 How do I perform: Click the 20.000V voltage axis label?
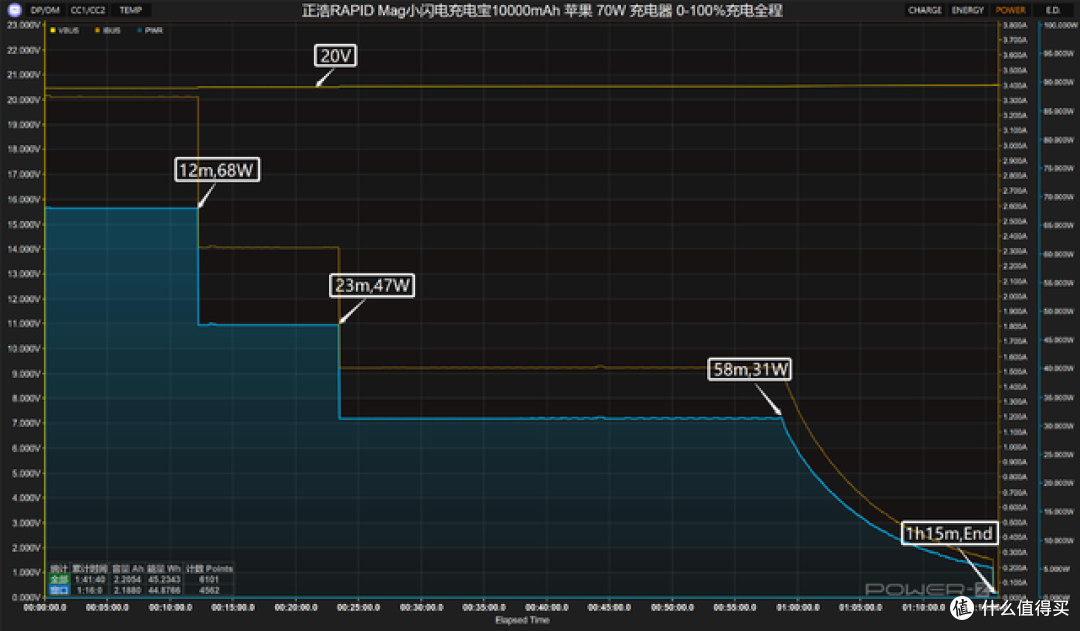coord(24,100)
